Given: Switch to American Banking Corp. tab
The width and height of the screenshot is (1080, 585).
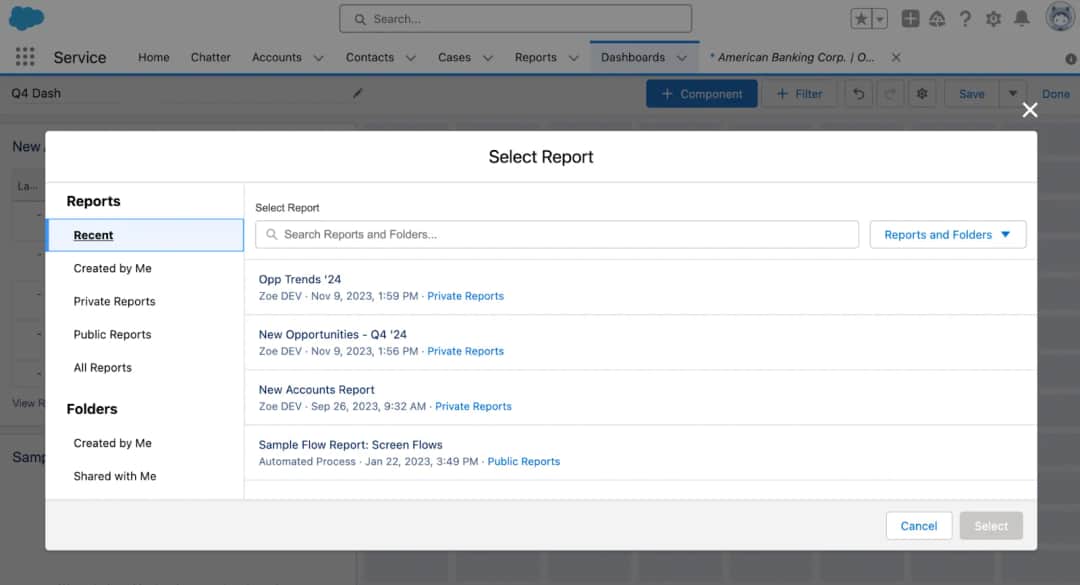Looking at the screenshot, I should click(792, 57).
